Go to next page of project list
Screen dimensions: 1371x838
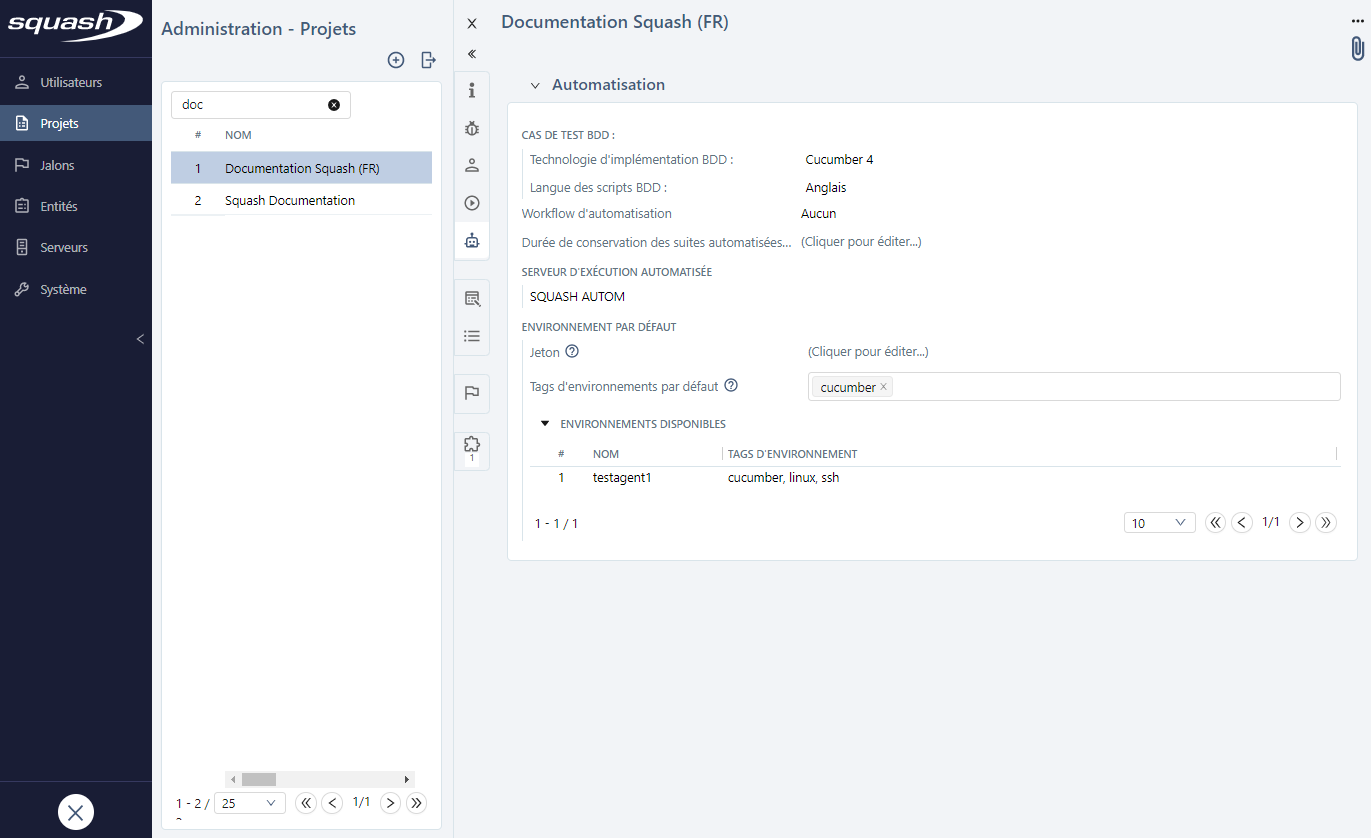pyautogui.click(x=391, y=803)
